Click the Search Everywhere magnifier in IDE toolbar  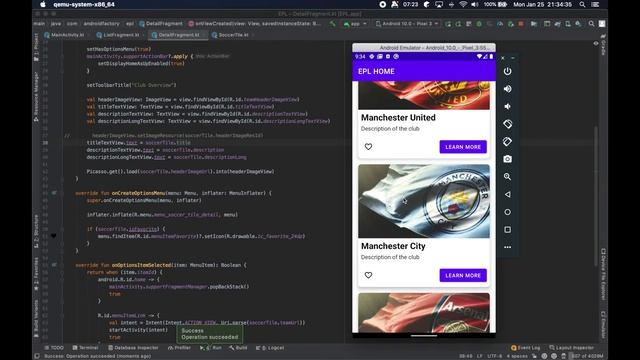click(591, 24)
